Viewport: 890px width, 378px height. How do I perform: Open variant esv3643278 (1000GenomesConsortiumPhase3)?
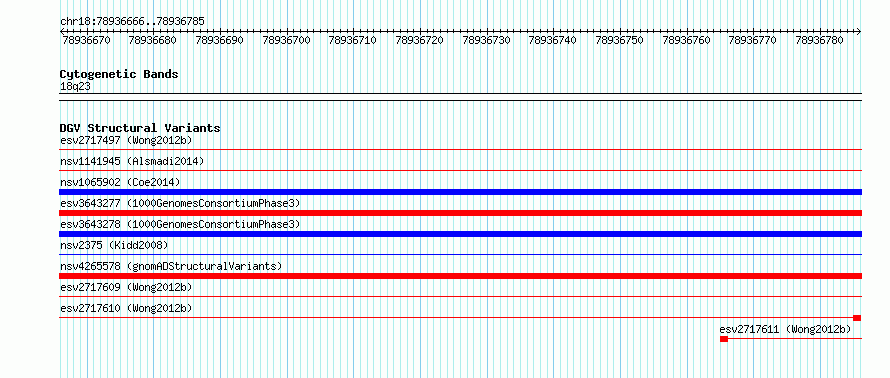(x=180, y=224)
